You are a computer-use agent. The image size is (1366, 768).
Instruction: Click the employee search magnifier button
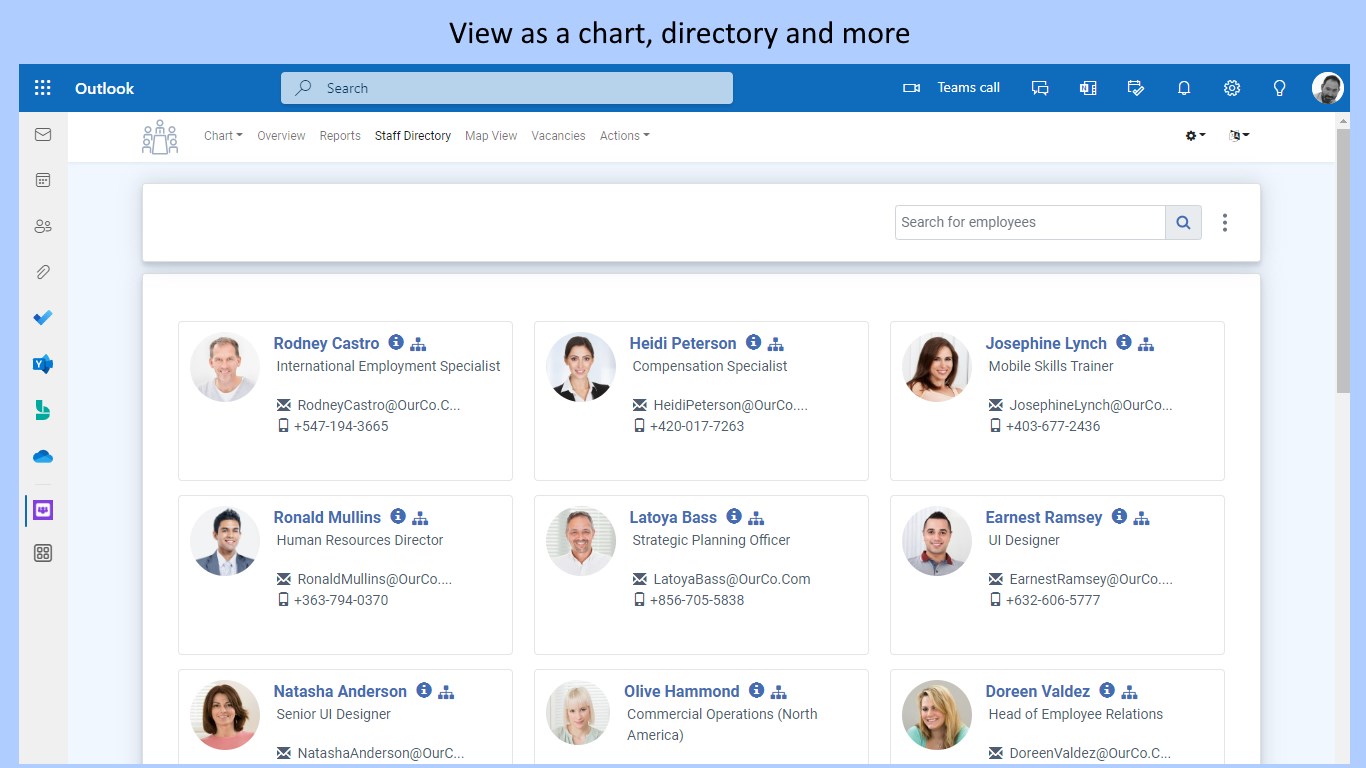point(1183,222)
